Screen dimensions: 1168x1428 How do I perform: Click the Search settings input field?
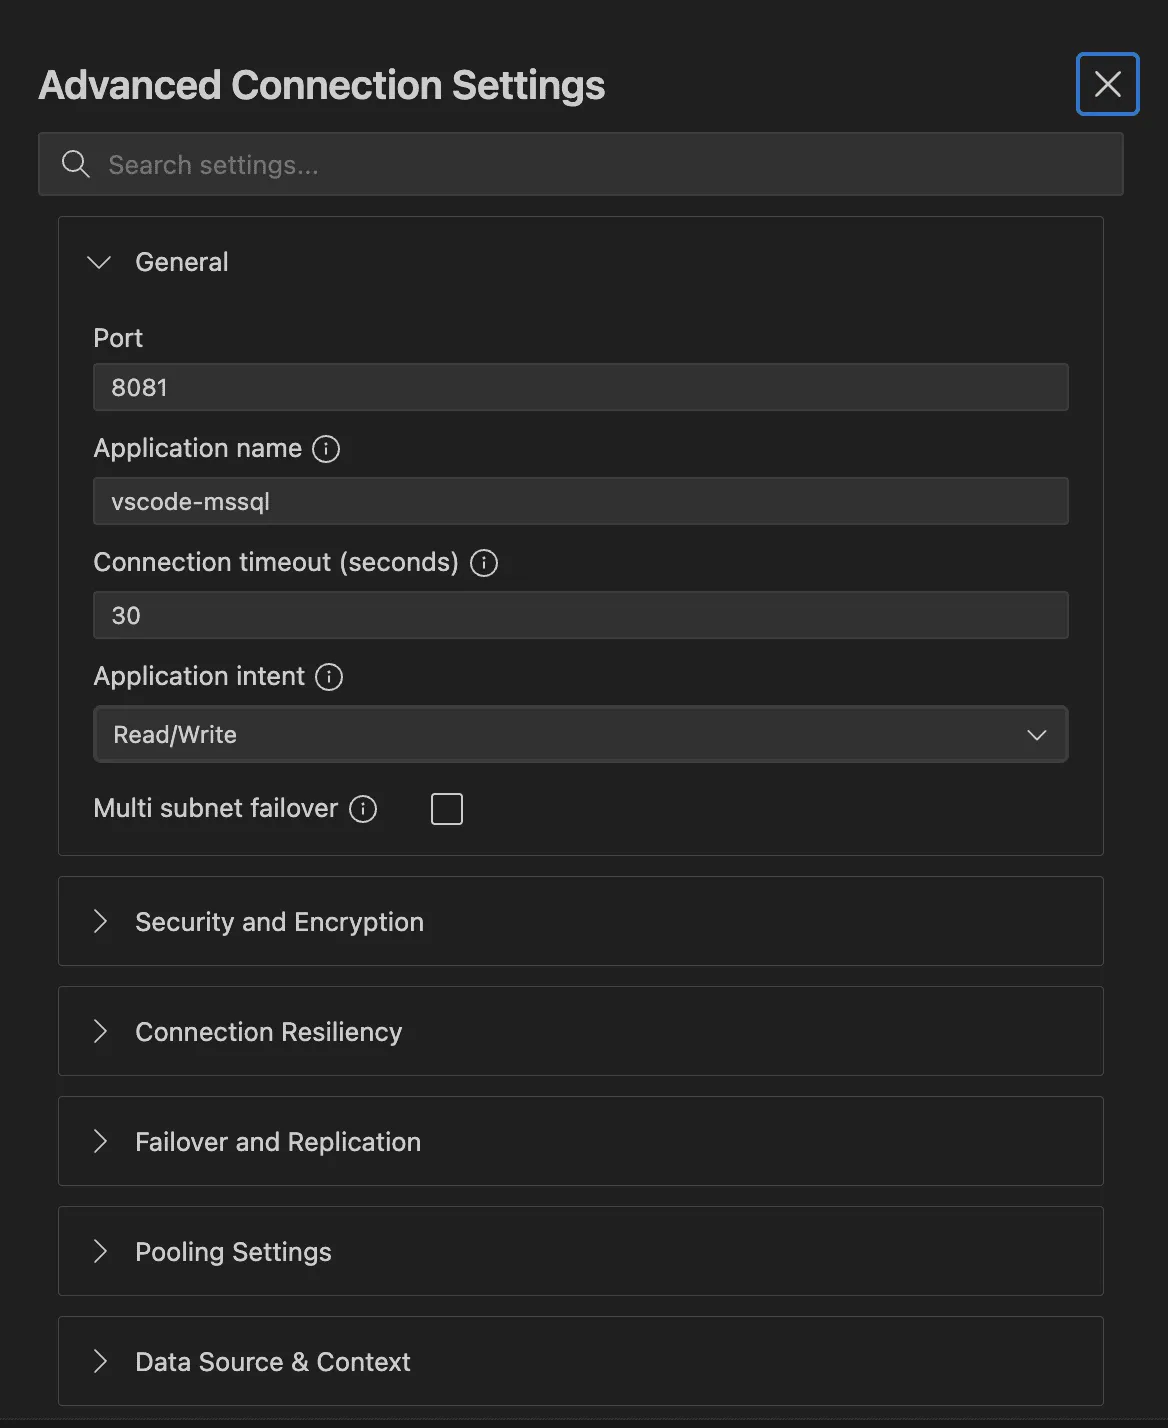point(580,164)
